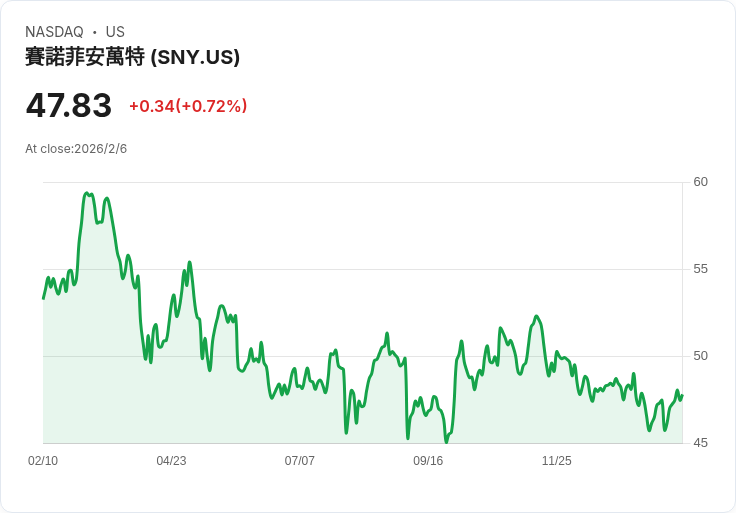Click the chart's highest peak near 59
The height and width of the screenshot is (513, 736).
click(x=86, y=193)
